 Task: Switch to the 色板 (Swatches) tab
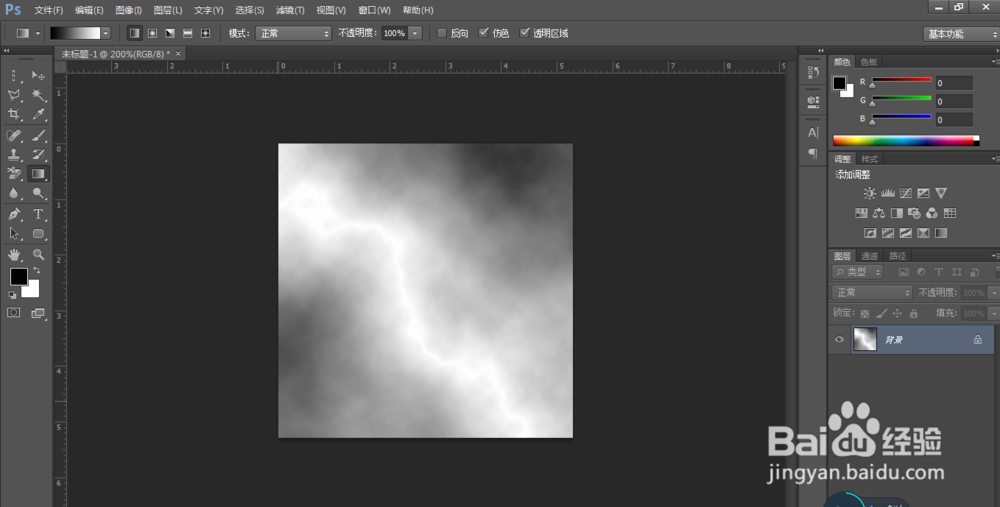(x=869, y=62)
